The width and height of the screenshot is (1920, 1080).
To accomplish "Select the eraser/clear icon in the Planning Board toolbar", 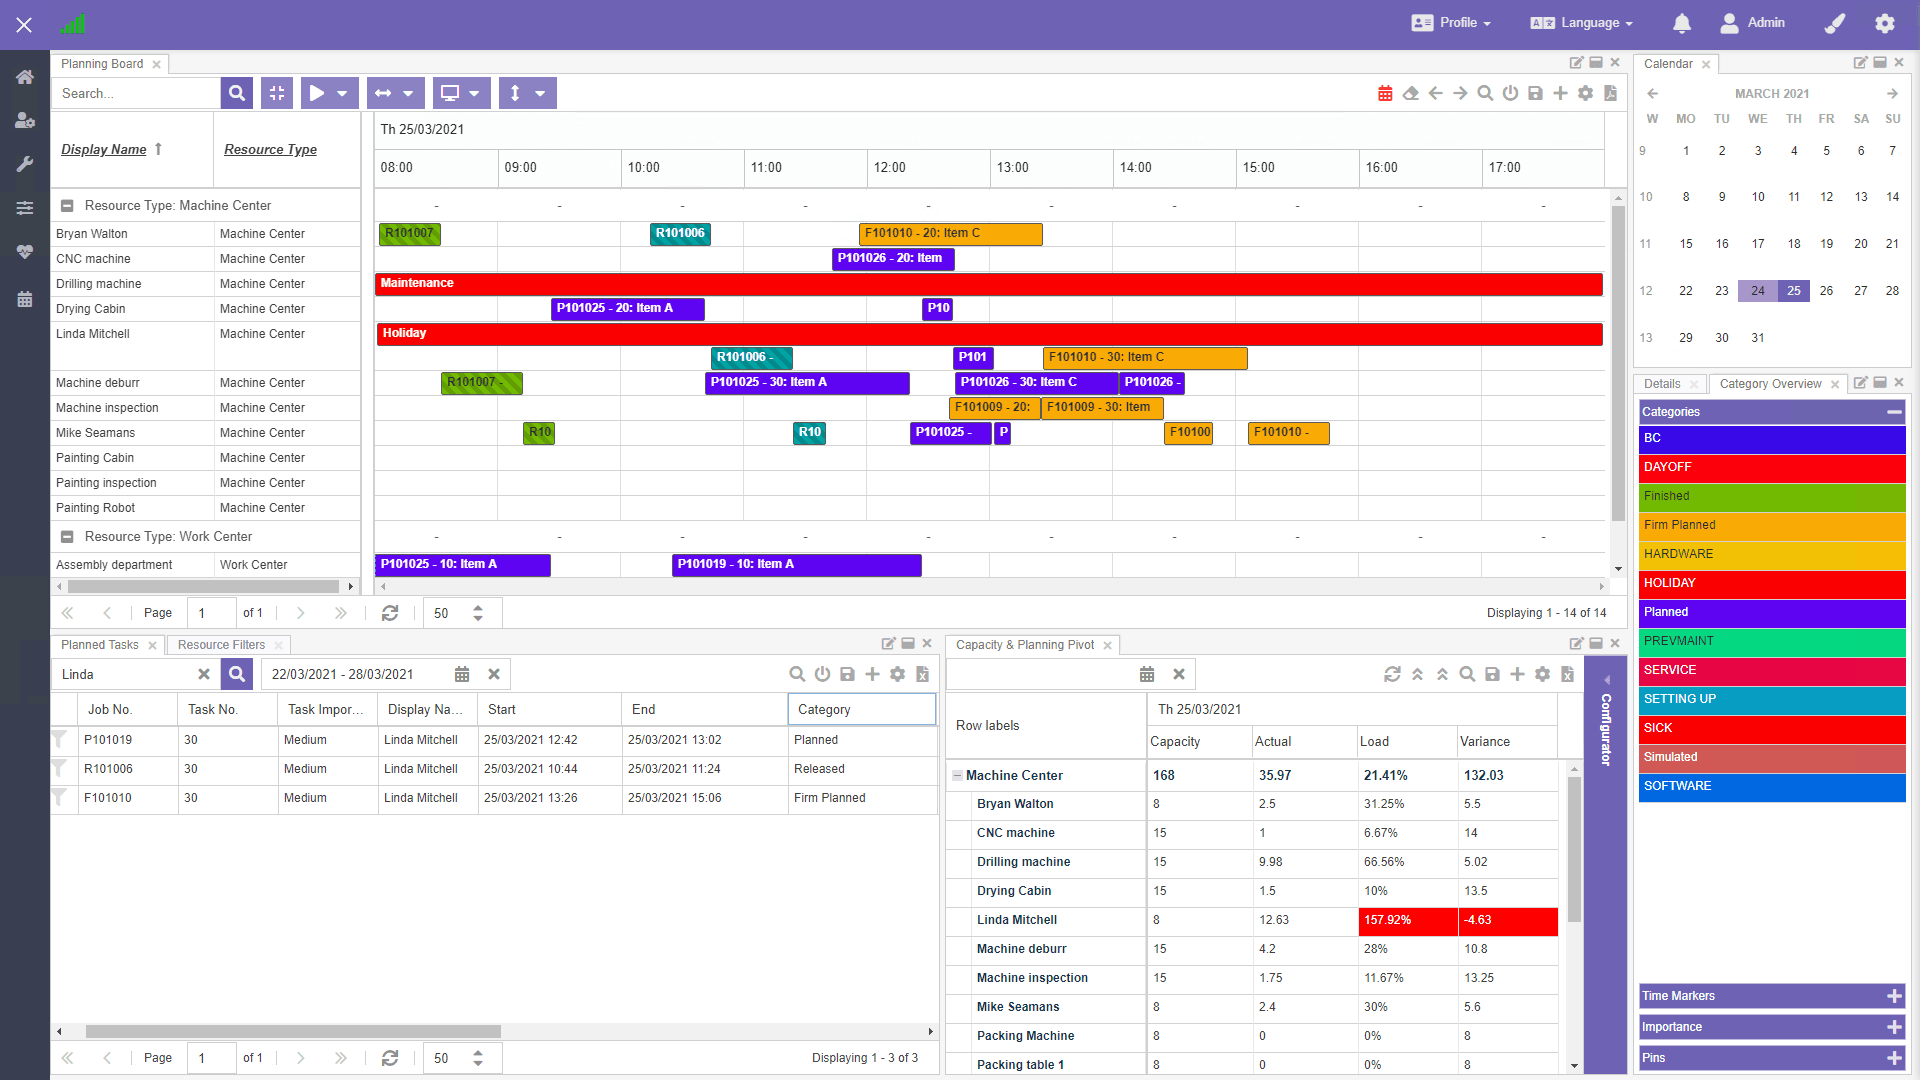I will coord(1410,93).
